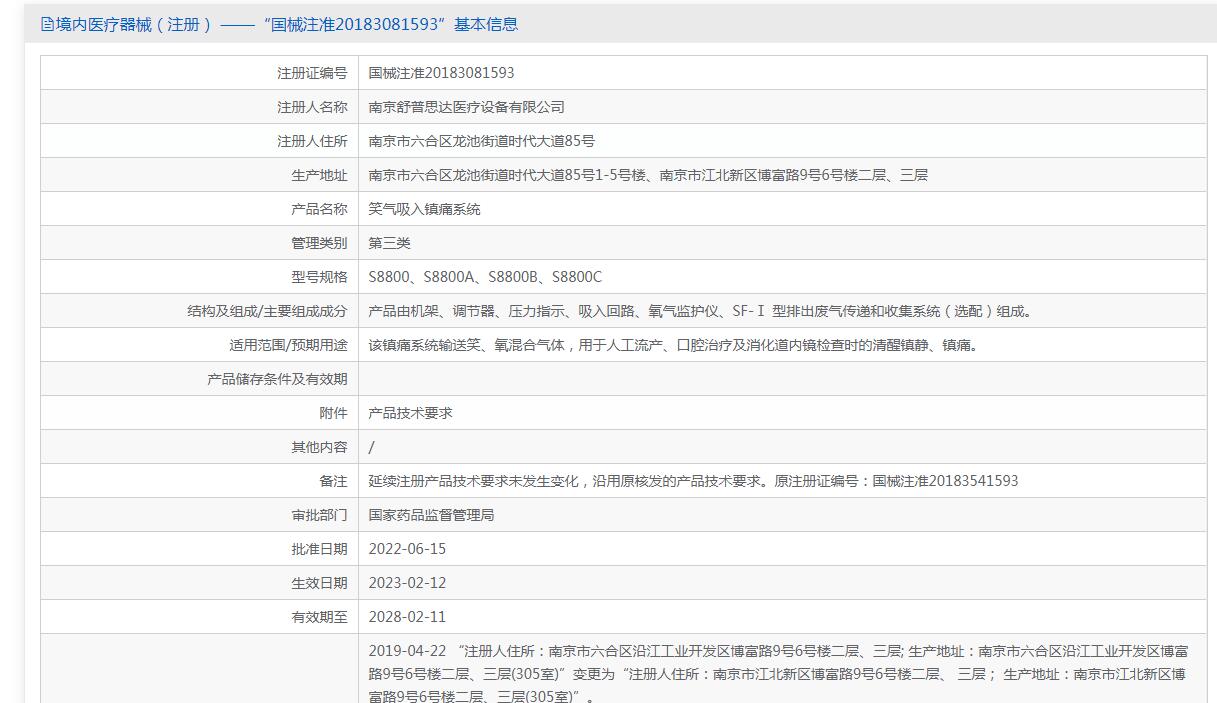This screenshot has height=703, width=1217.
Task: Select product name 笑气吸入镇痛系统
Action: [424, 209]
